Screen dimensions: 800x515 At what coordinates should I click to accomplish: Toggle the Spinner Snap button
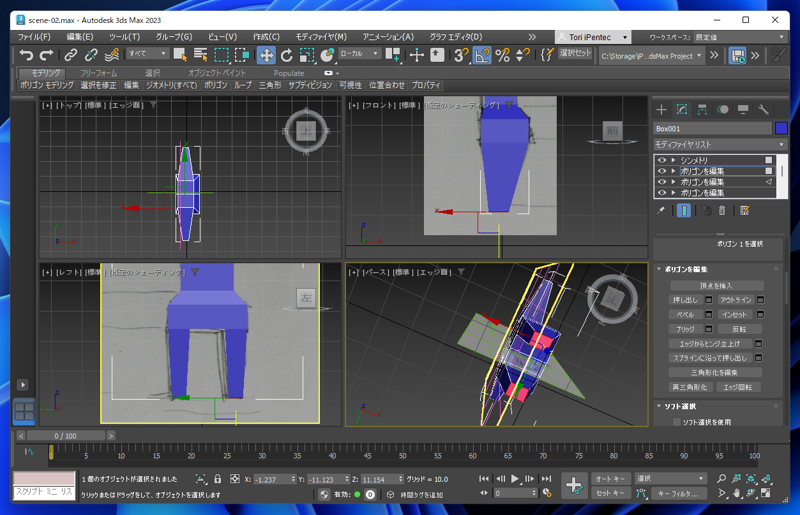point(522,55)
